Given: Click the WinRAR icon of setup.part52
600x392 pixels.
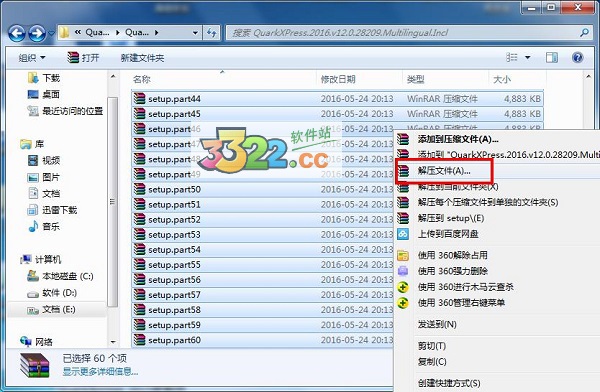Looking at the screenshot, I should [x=140, y=219].
